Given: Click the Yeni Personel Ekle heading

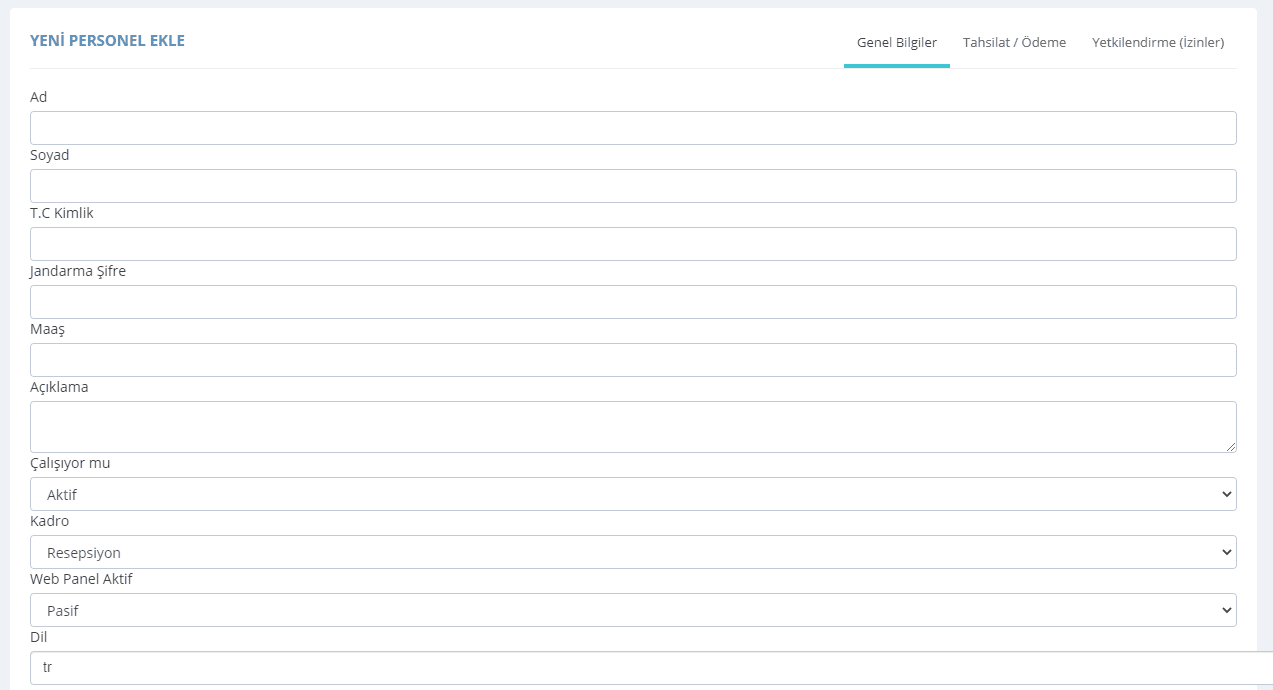Looking at the screenshot, I should click(x=107, y=41).
